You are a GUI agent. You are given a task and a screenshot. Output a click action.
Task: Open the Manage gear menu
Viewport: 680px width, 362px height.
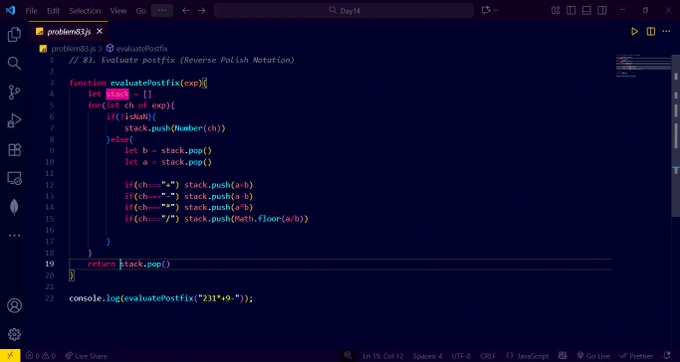tap(14, 334)
